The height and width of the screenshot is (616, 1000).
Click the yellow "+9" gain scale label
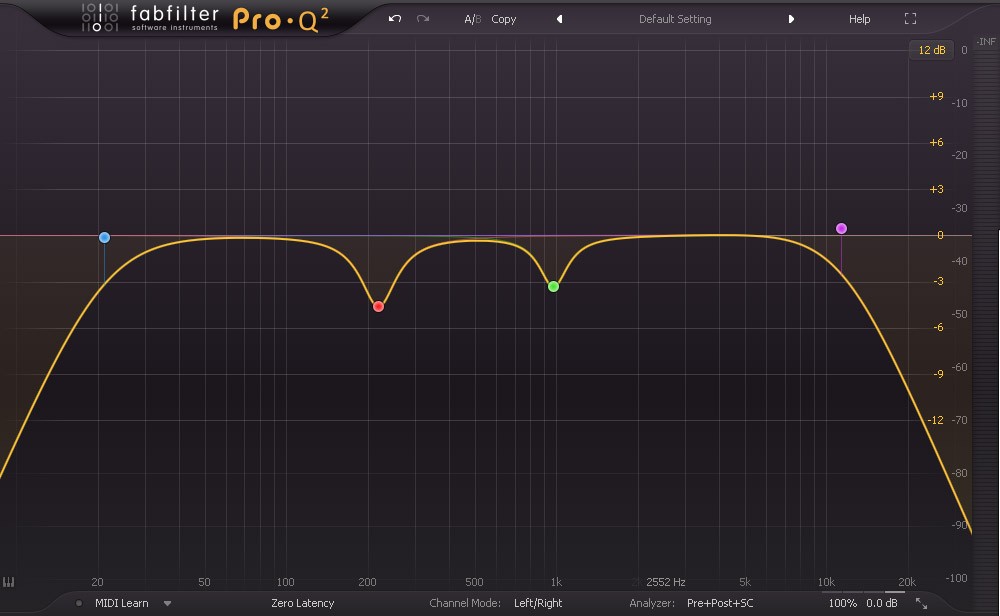click(936, 96)
